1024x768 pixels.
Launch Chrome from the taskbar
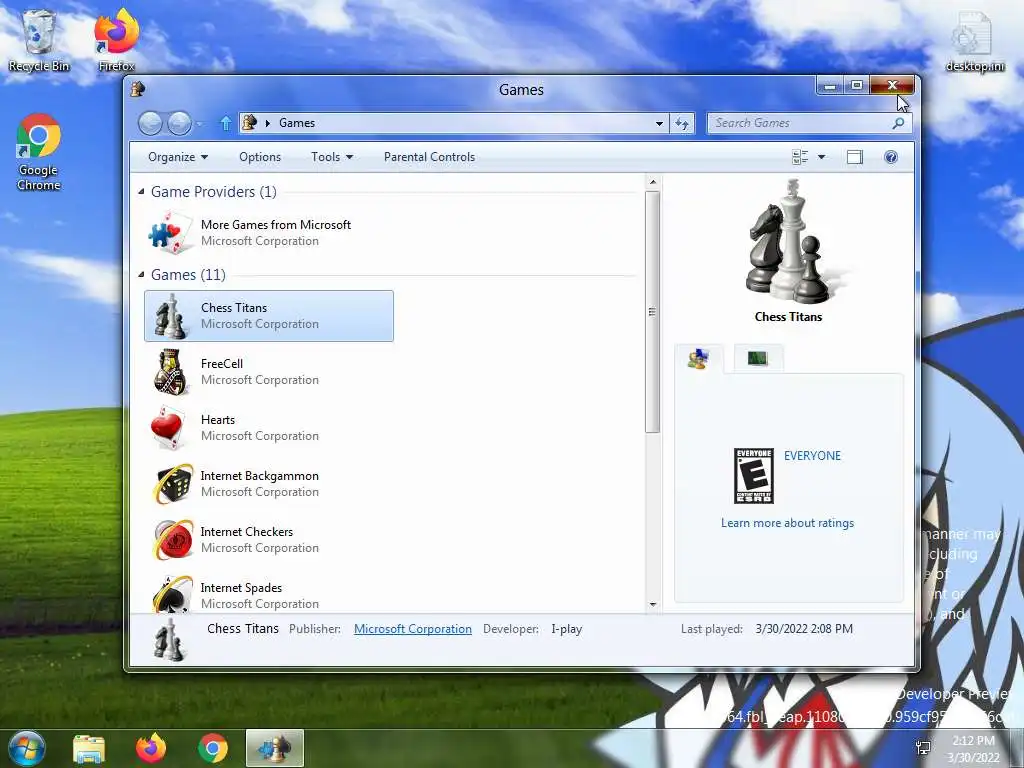(x=213, y=748)
